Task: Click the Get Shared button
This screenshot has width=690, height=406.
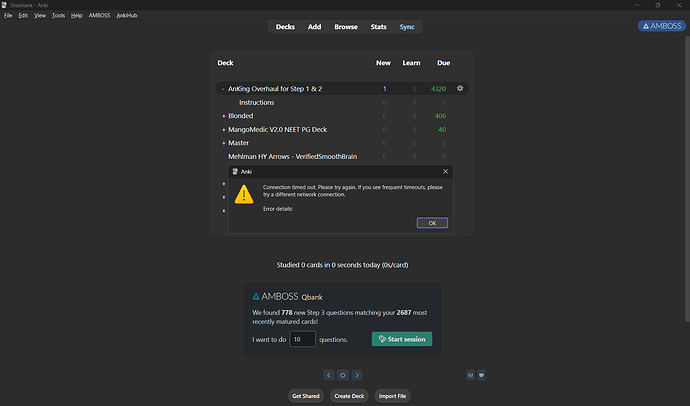Action: coord(306,396)
